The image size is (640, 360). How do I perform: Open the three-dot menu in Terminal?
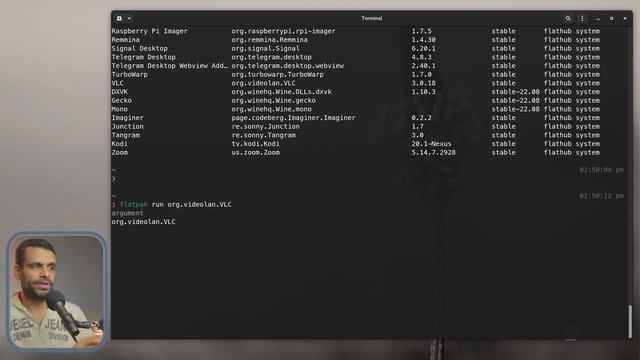pyautogui.click(x=582, y=18)
